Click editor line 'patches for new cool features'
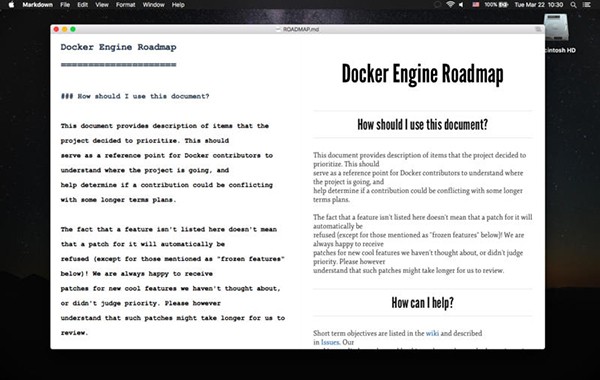 point(170,289)
